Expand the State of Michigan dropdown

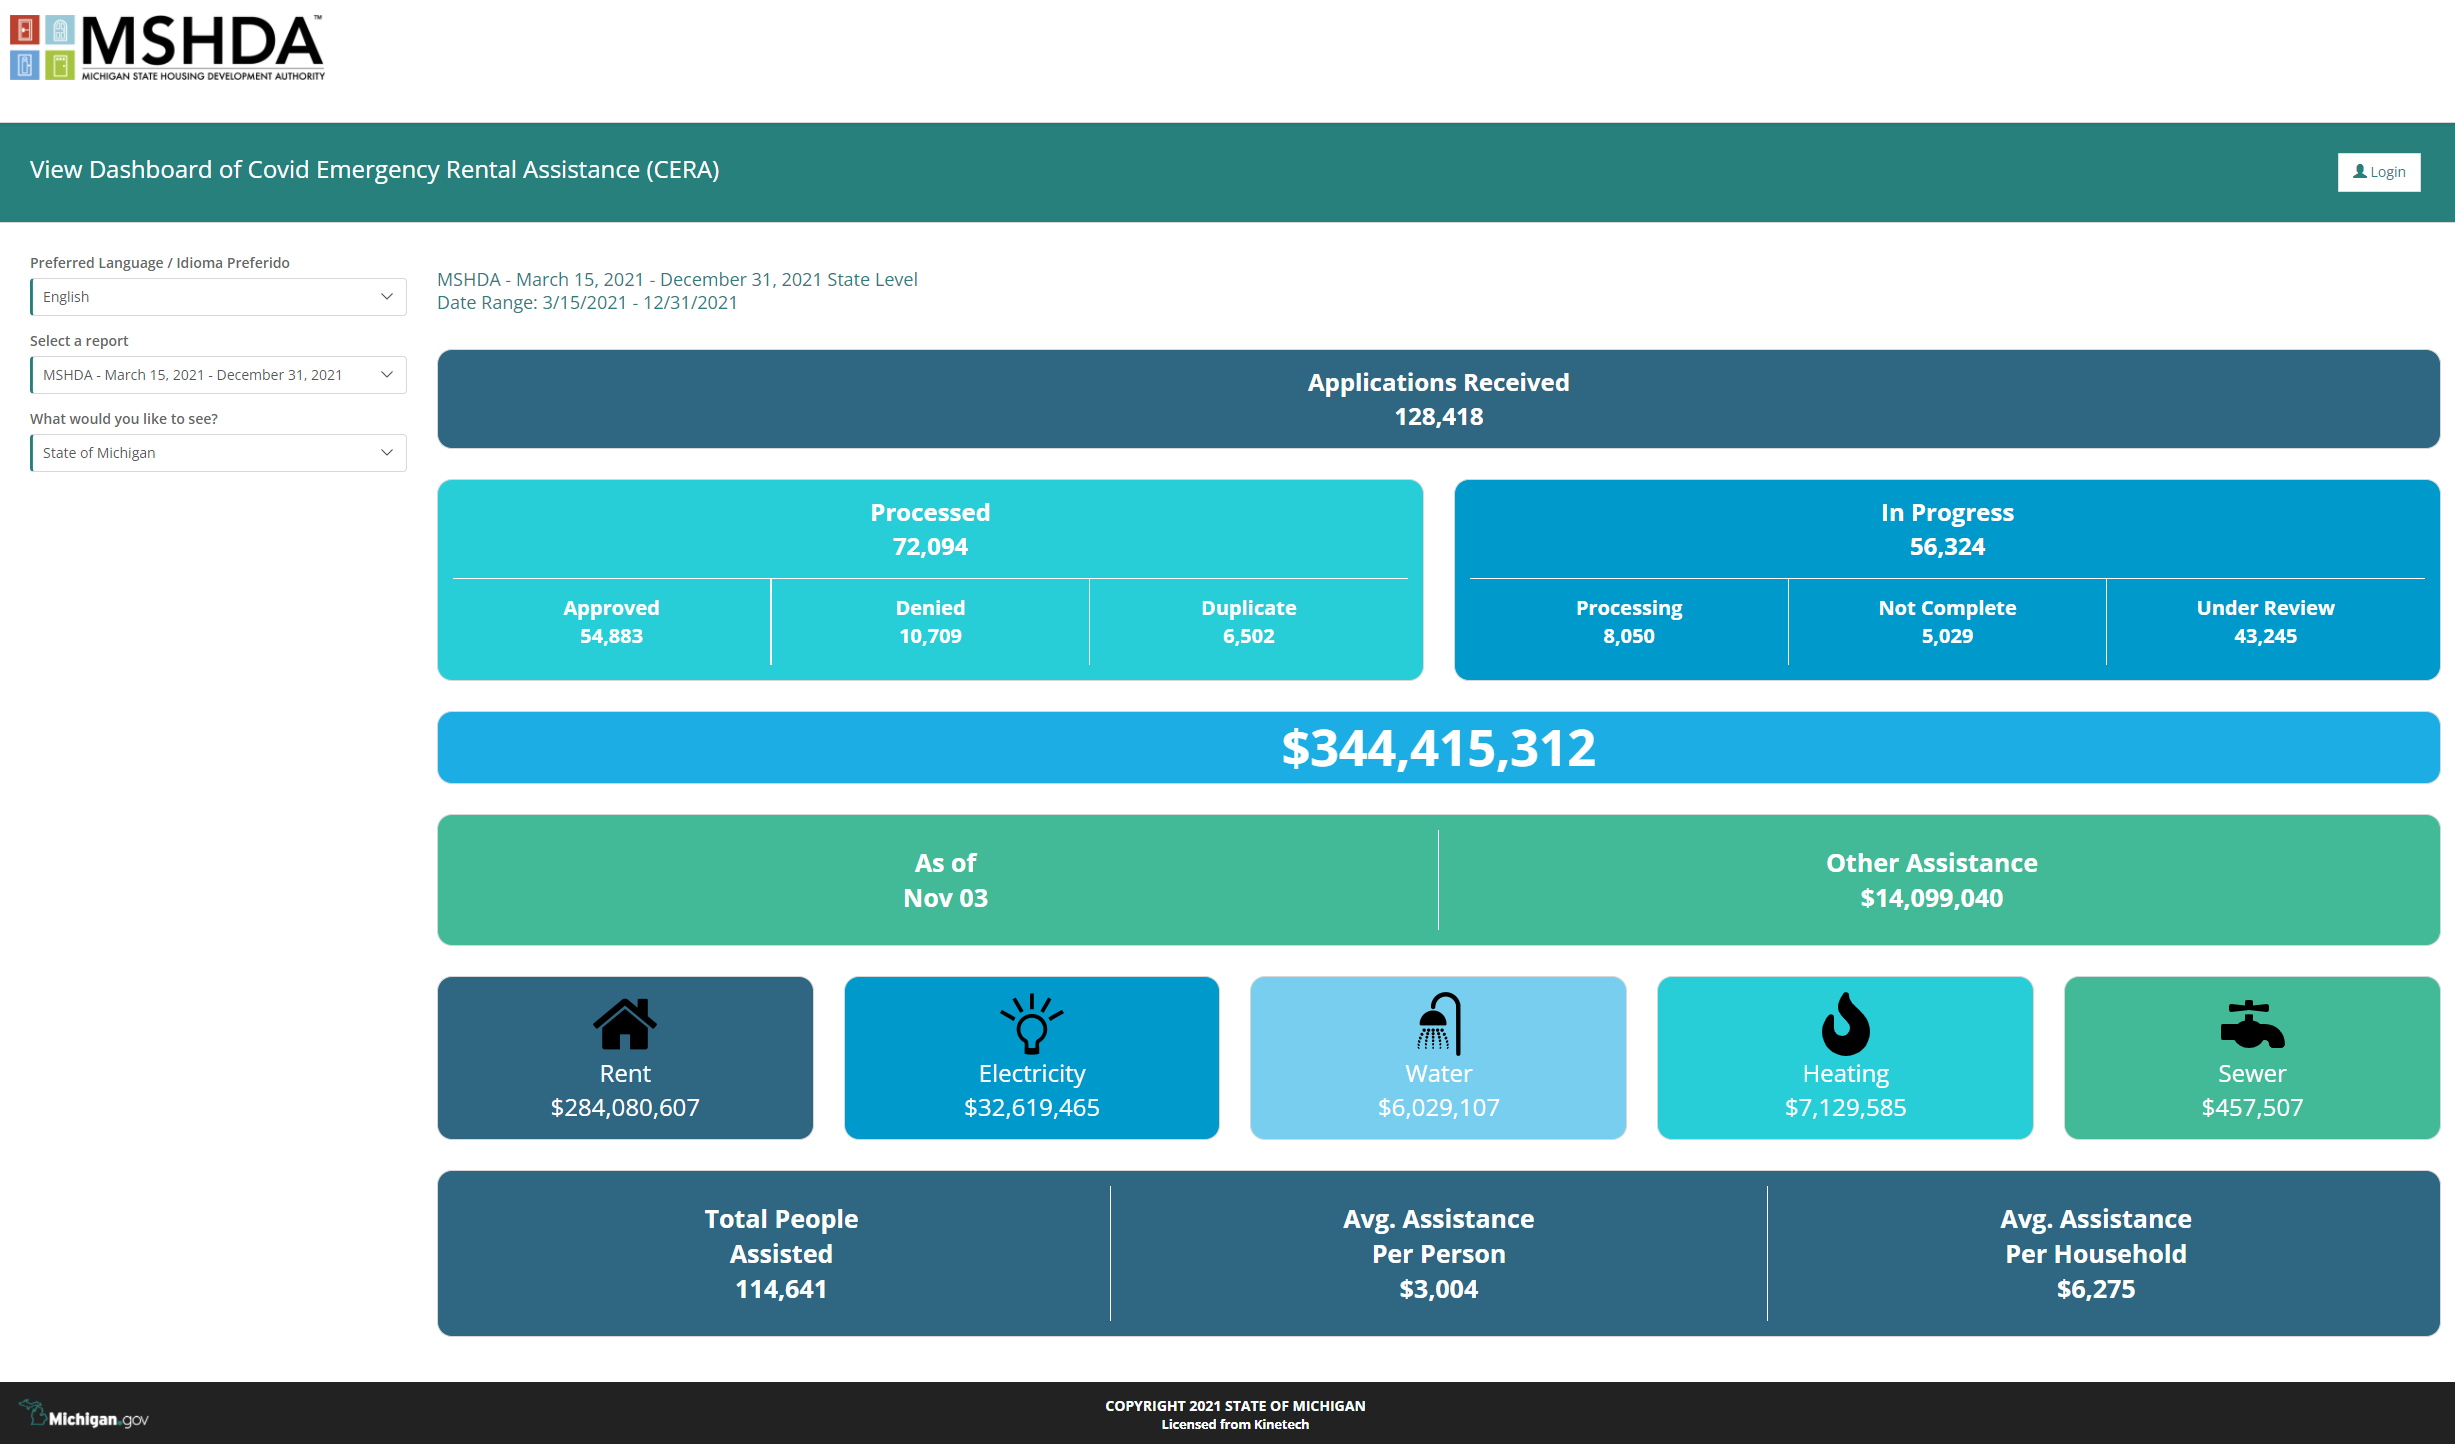tap(218, 453)
